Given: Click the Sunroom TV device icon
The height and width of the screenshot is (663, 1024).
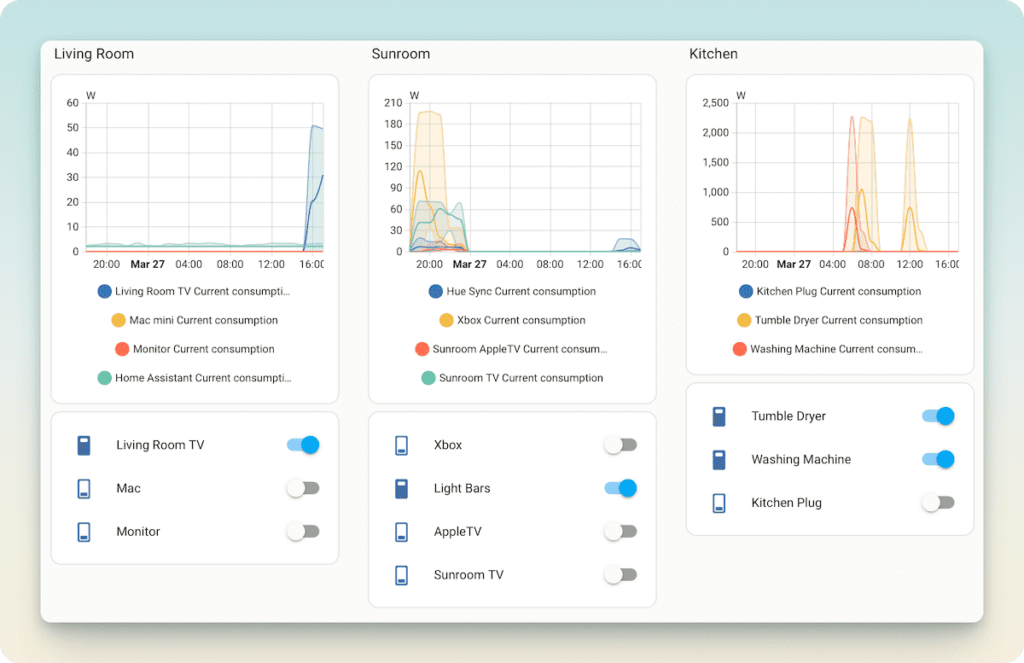Looking at the screenshot, I should pyautogui.click(x=402, y=575).
